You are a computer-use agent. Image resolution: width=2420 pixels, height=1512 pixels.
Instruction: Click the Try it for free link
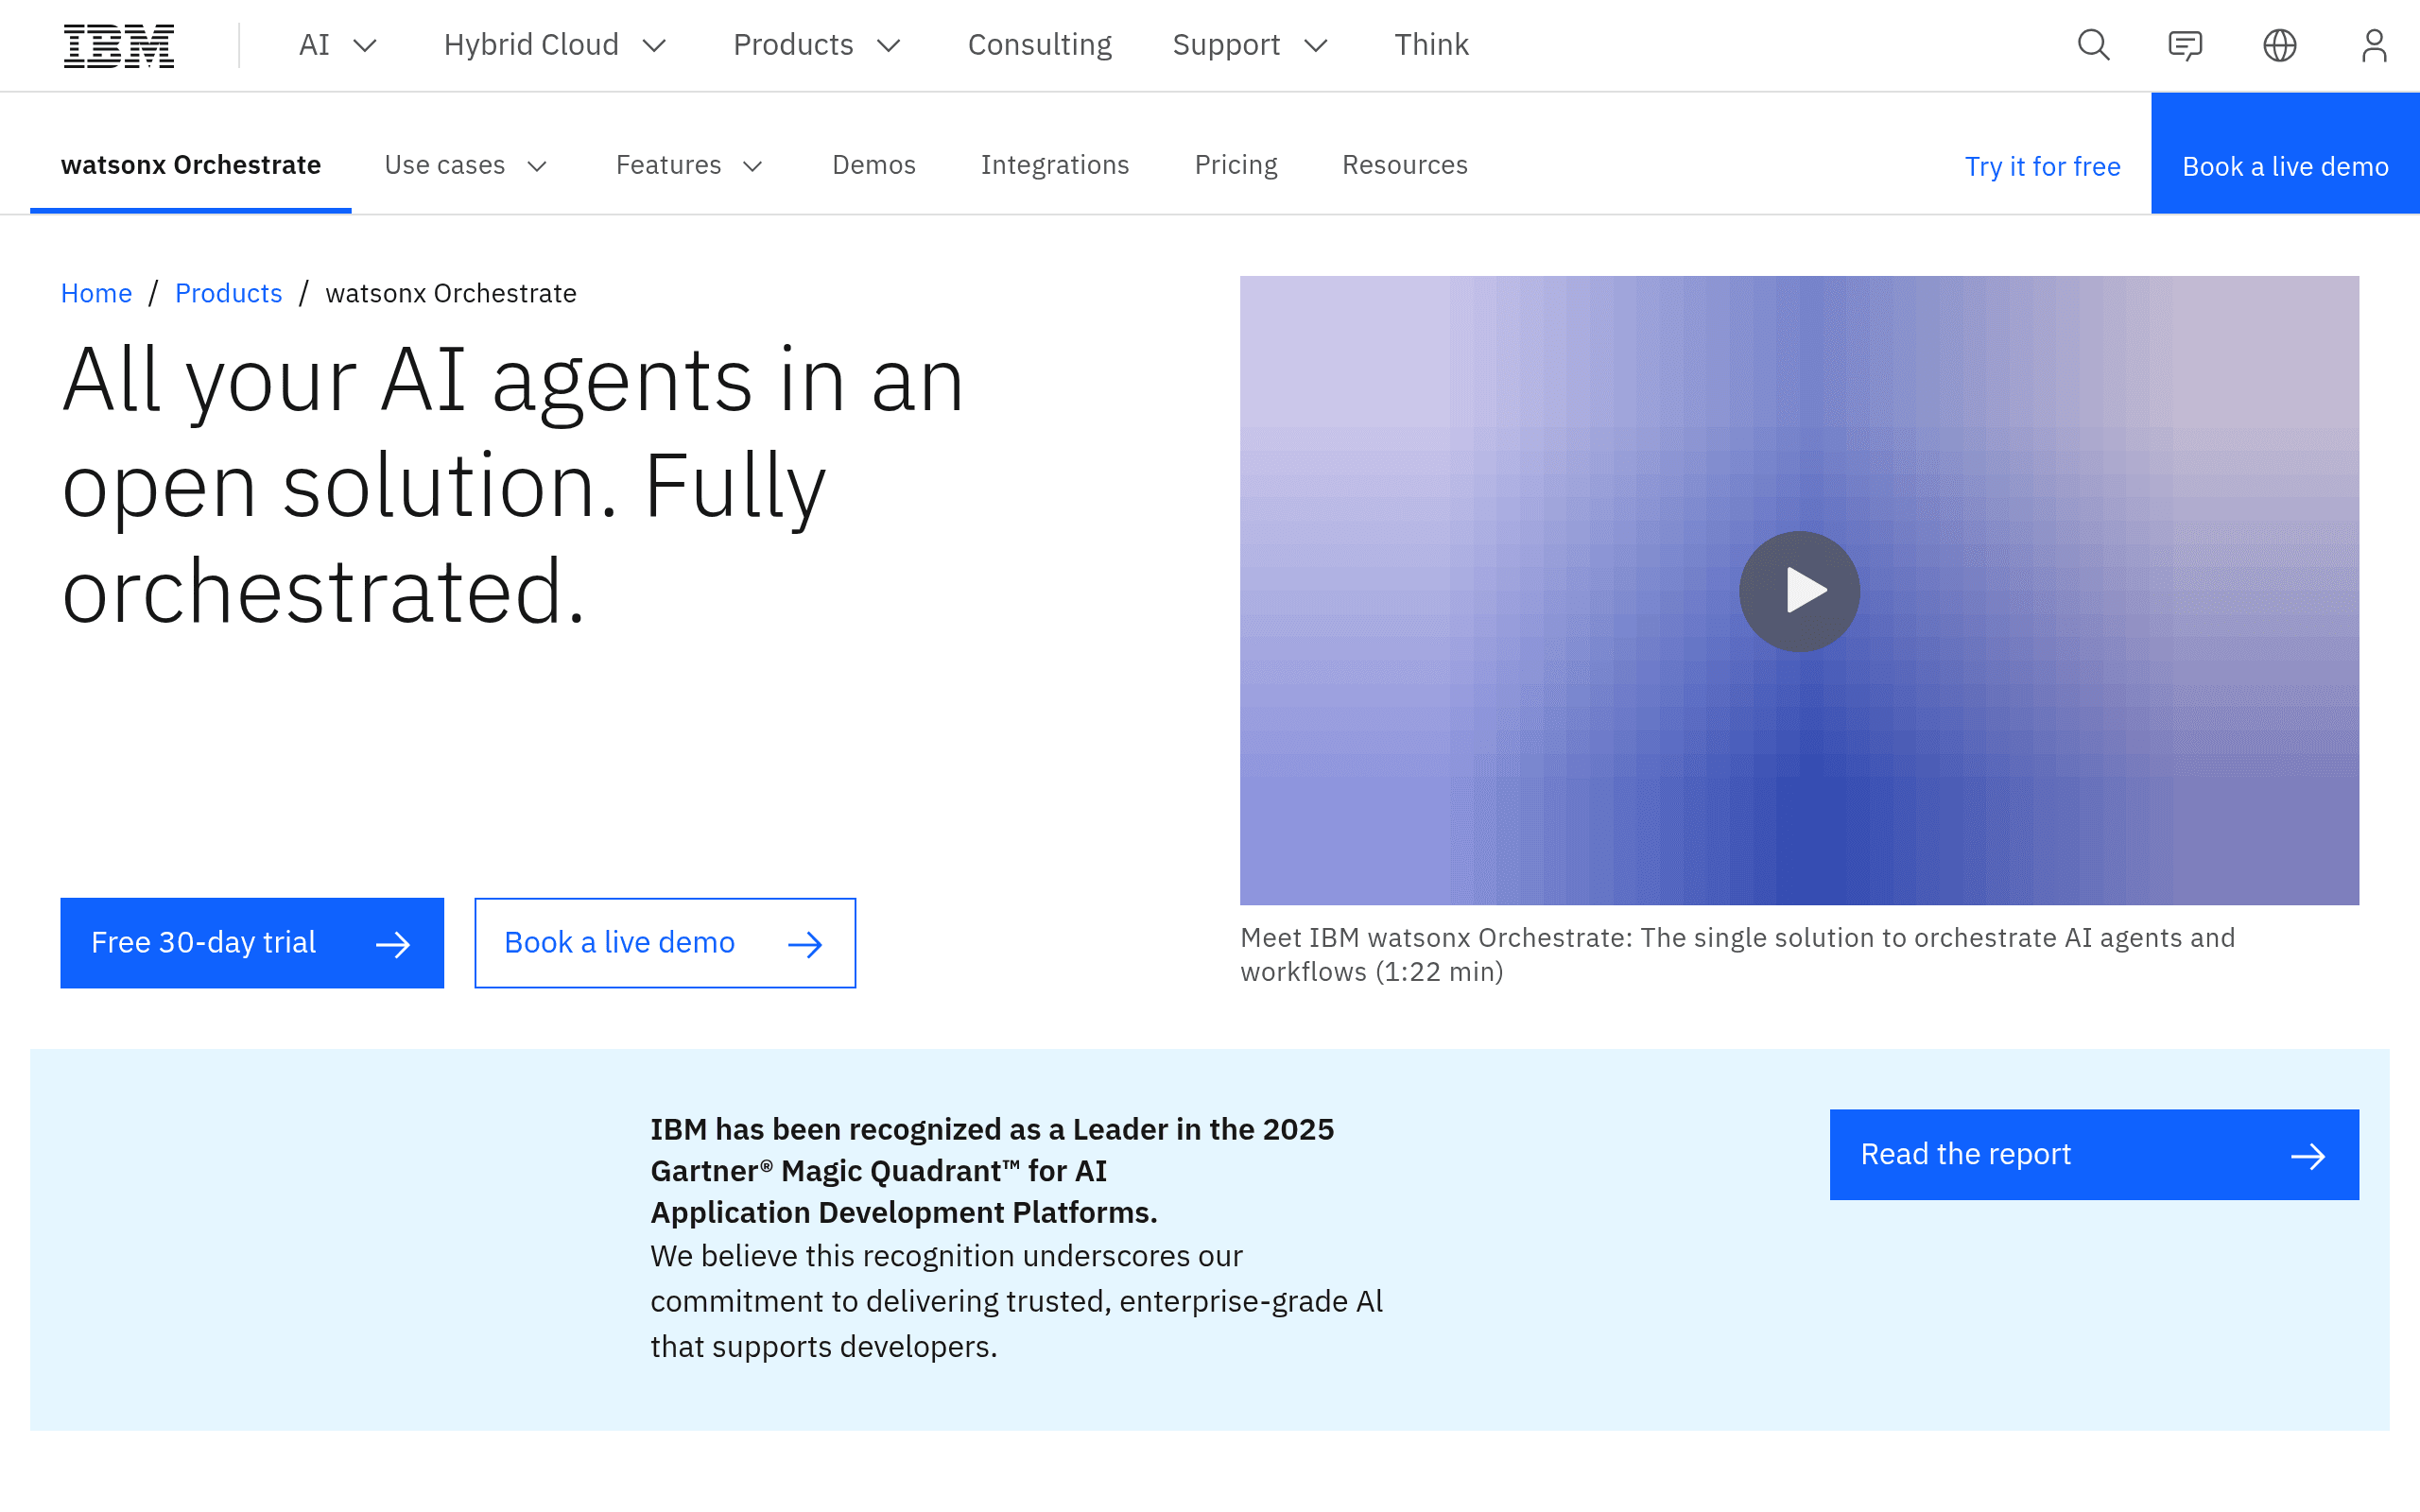click(x=2042, y=166)
